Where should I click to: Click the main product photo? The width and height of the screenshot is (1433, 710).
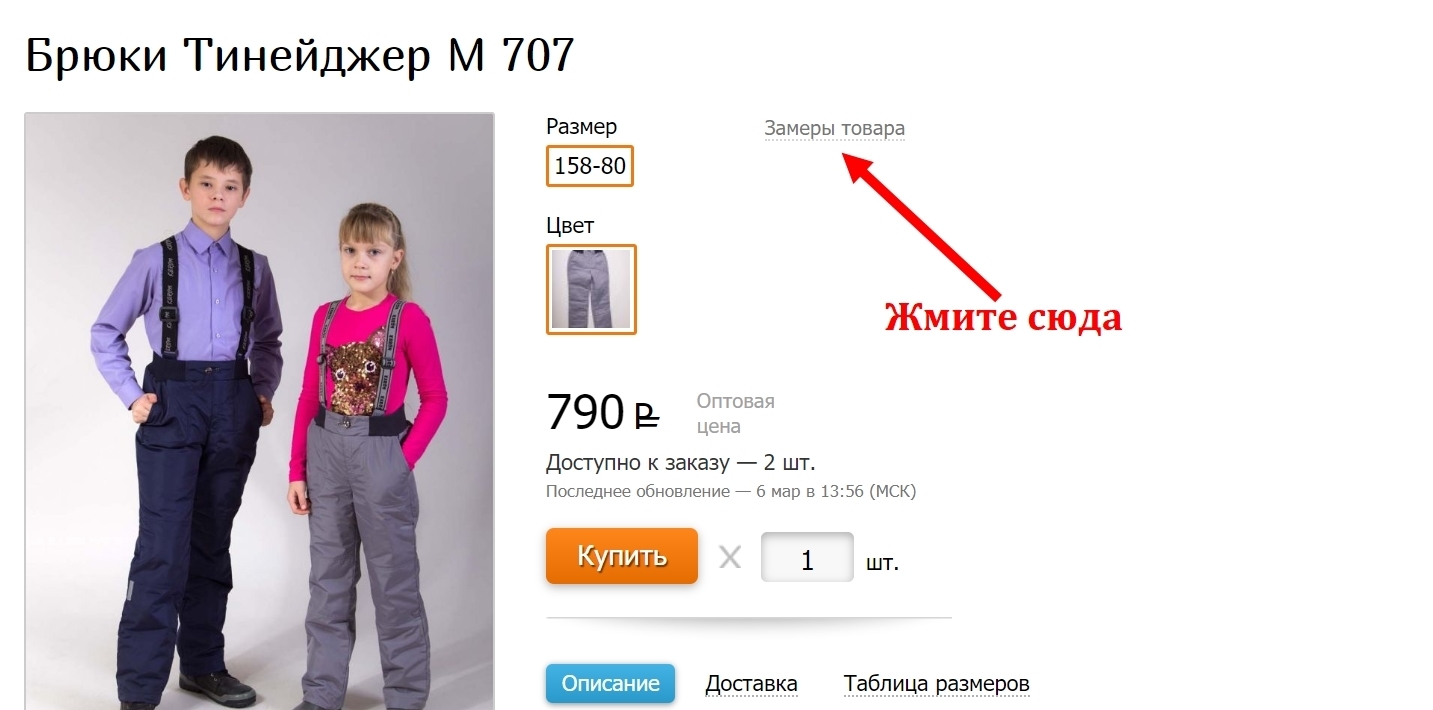click(260, 411)
